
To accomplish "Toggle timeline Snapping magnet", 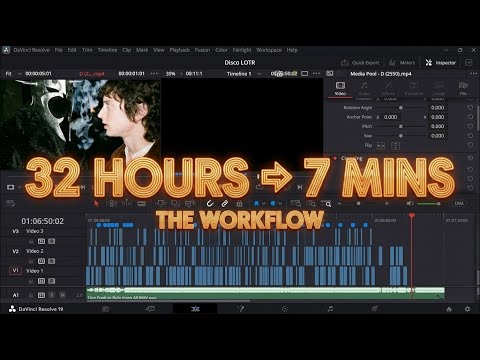I will [210, 203].
